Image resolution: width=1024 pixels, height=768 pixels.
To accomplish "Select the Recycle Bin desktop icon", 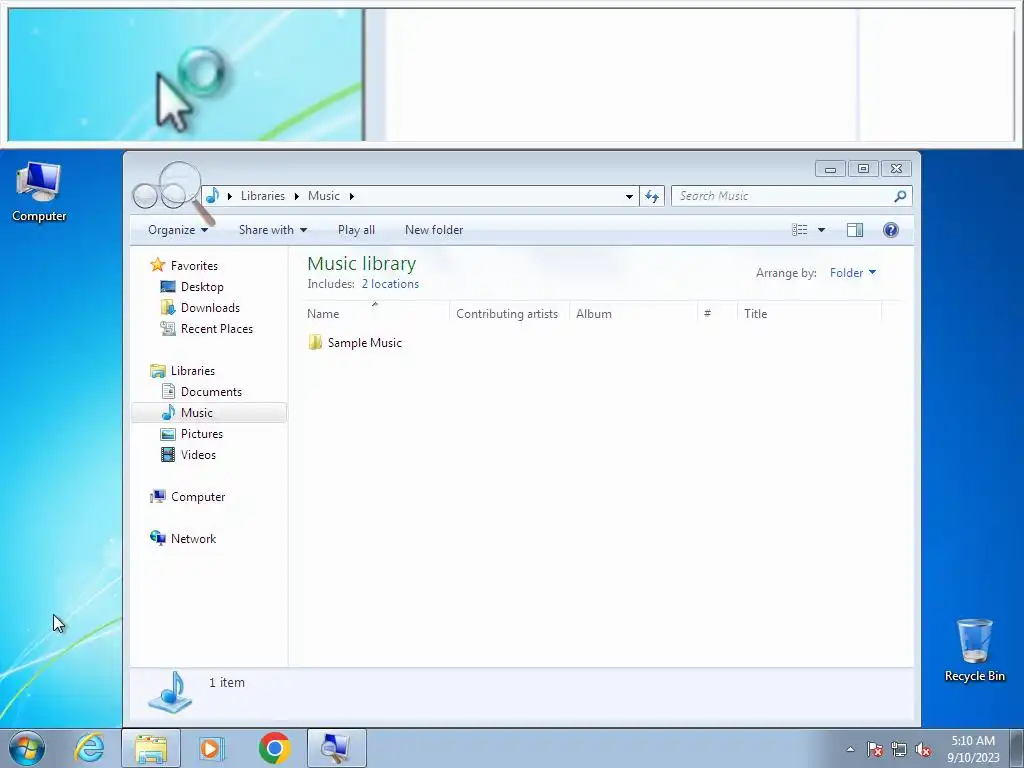I will pyautogui.click(x=974, y=641).
